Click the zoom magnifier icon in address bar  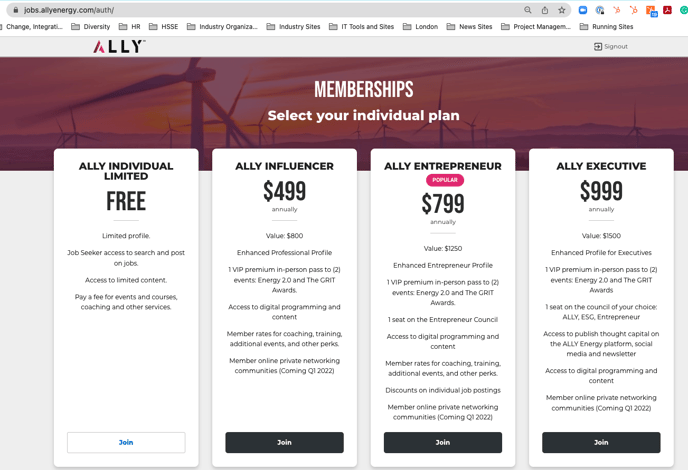tap(528, 10)
